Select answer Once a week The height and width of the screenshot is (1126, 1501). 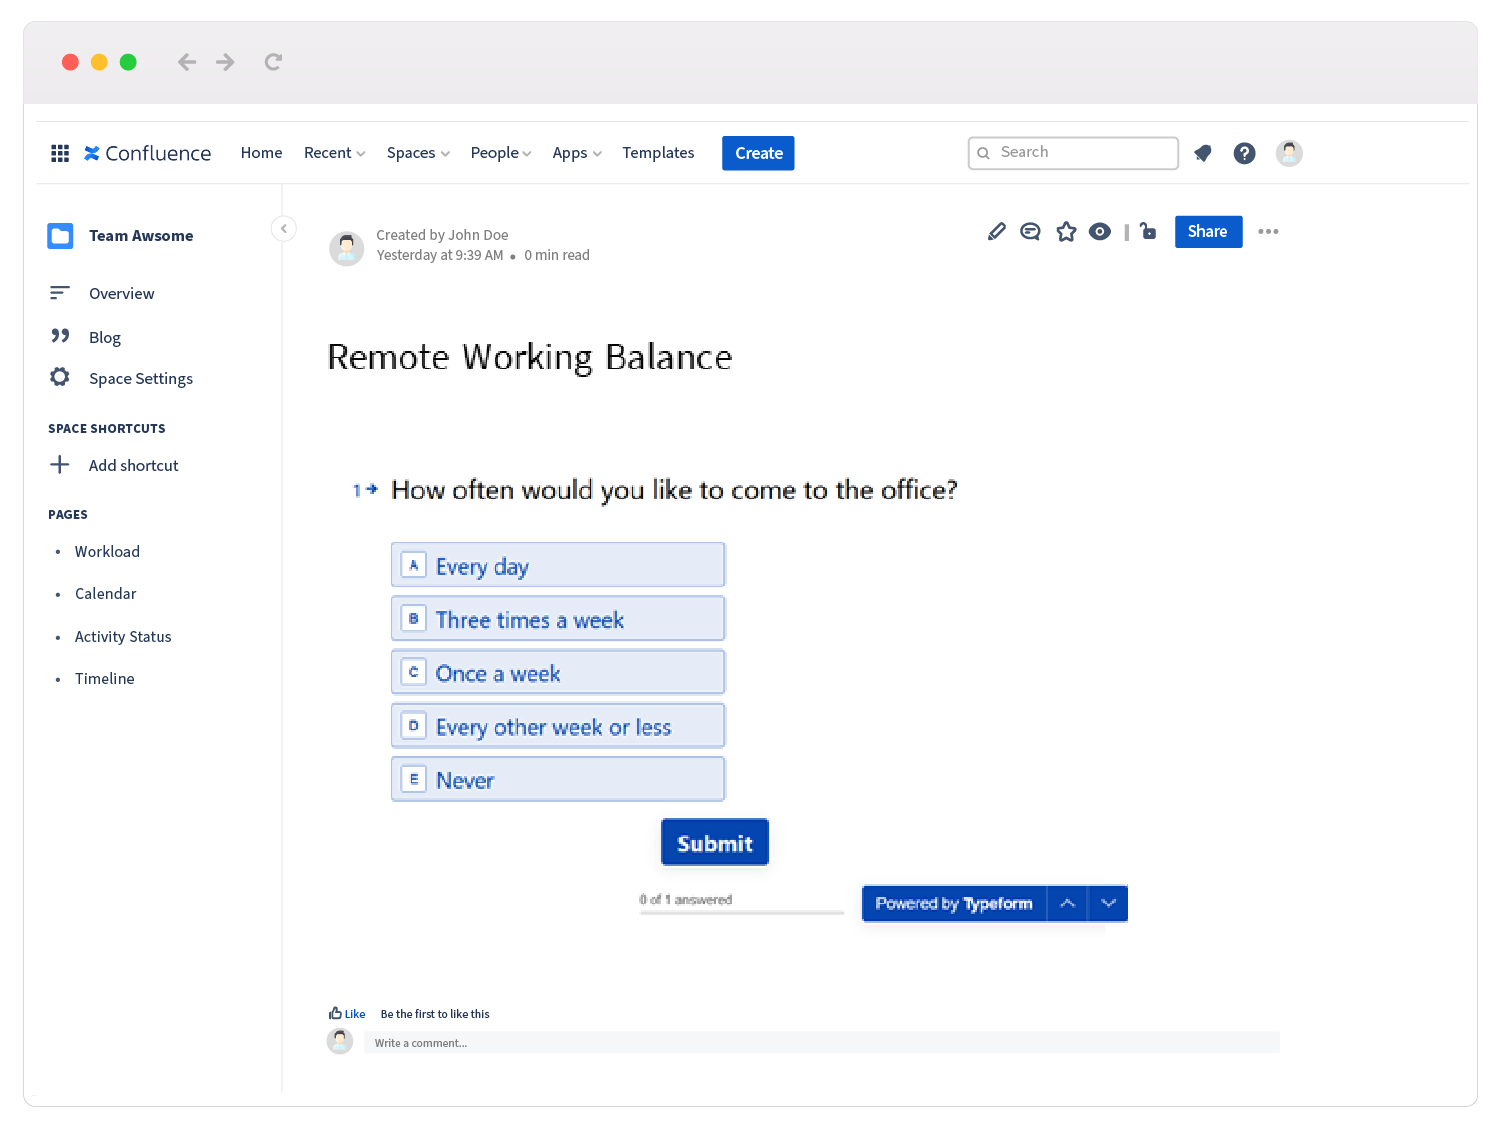558,672
